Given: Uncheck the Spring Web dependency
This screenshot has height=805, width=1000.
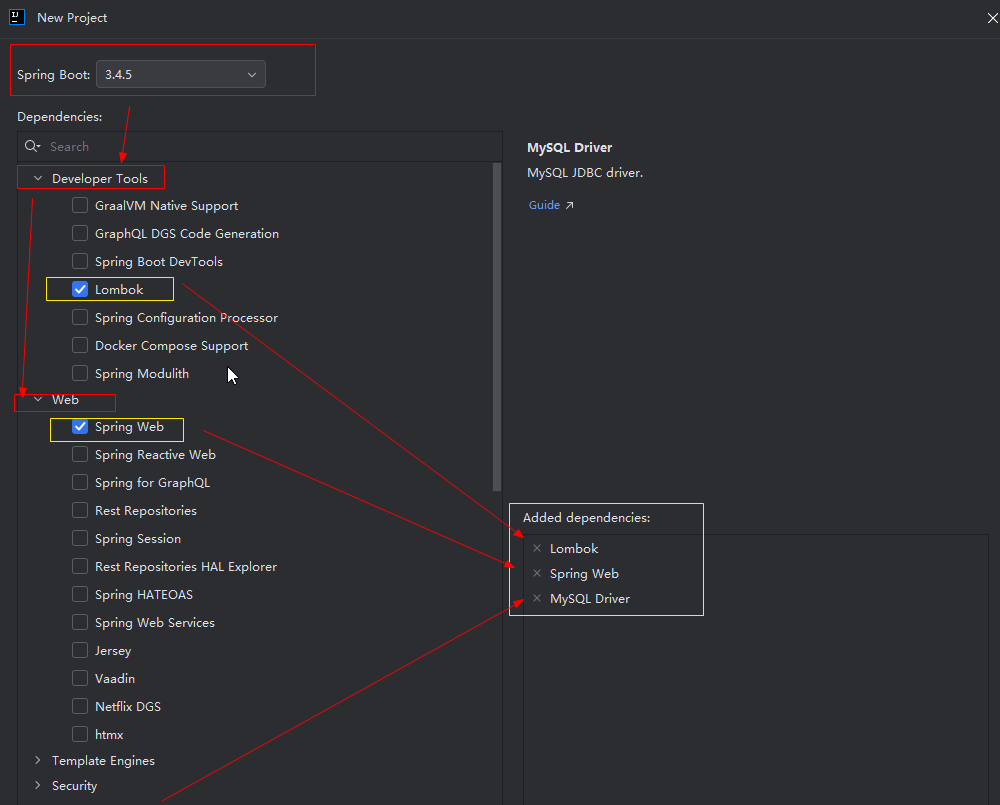Looking at the screenshot, I should tap(80, 427).
